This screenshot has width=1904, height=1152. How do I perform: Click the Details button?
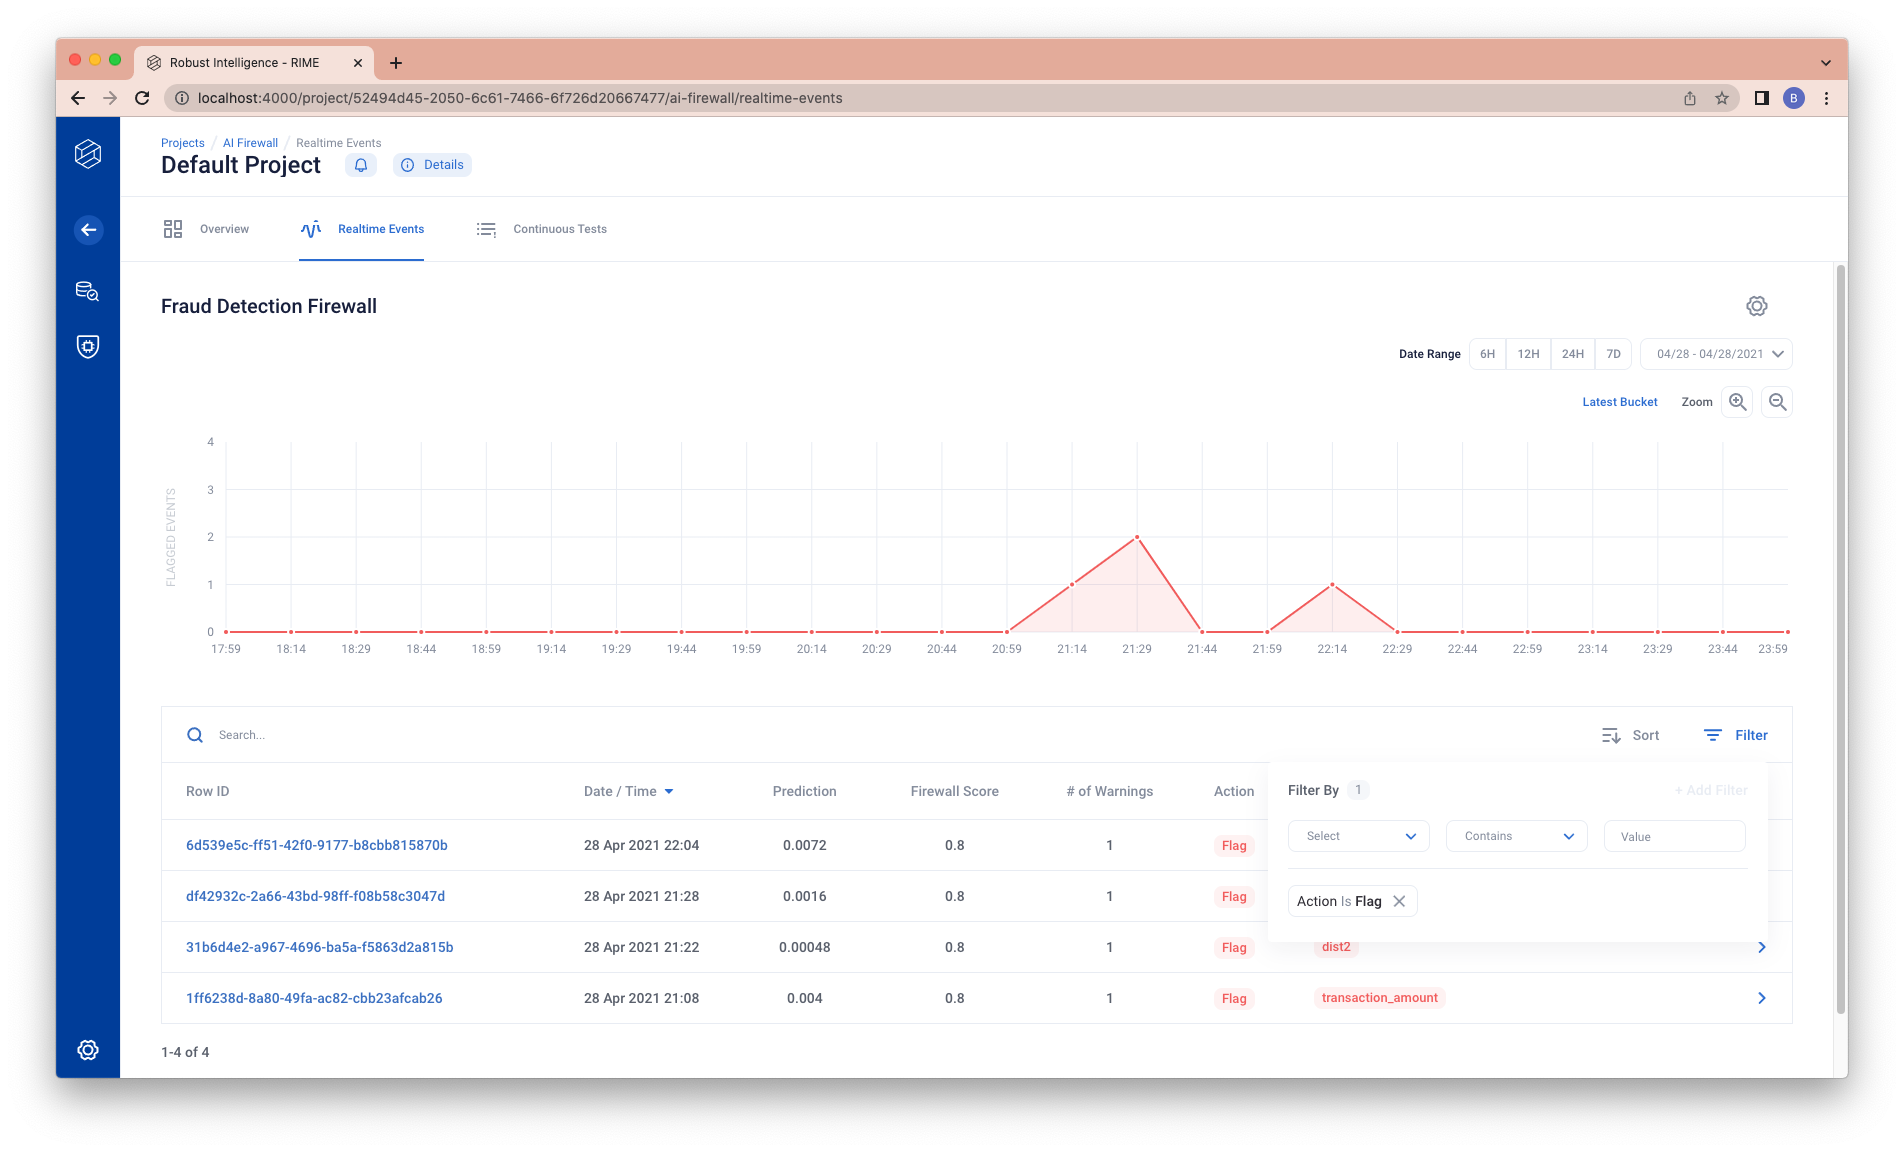point(433,165)
